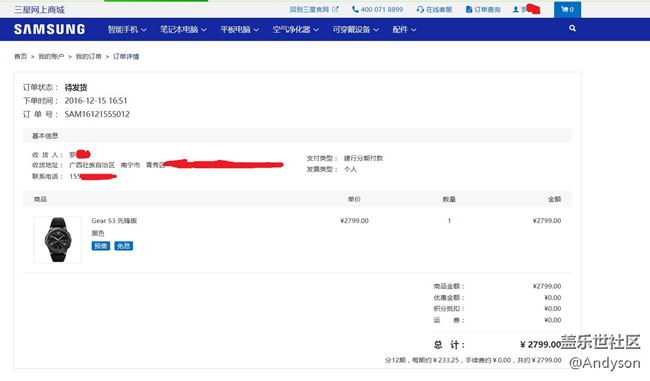Click the blue 预售 tag
The image size is (650, 381).
101,246
